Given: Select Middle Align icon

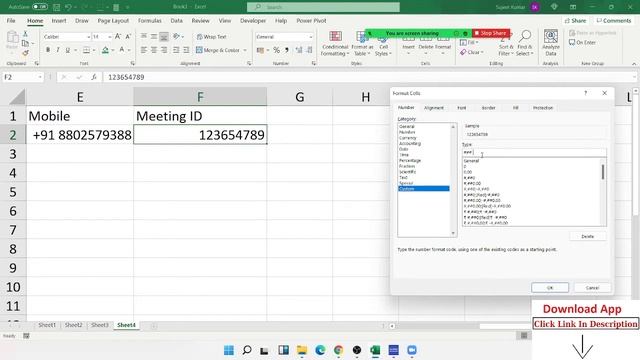Looking at the screenshot, I should [154, 37].
